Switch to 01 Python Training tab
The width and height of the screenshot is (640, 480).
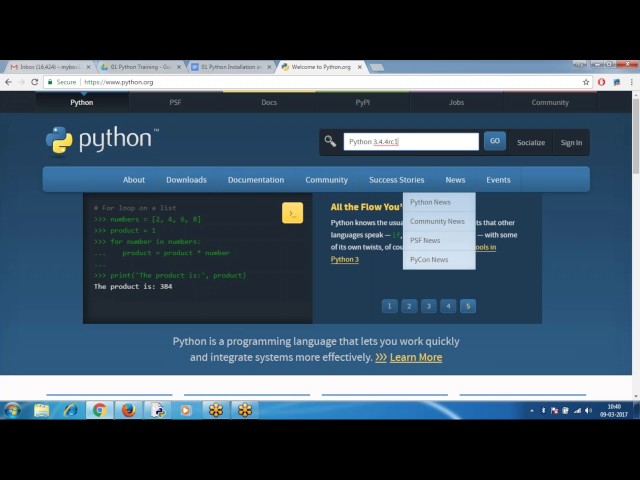pyautogui.click(x=140, y=67)
